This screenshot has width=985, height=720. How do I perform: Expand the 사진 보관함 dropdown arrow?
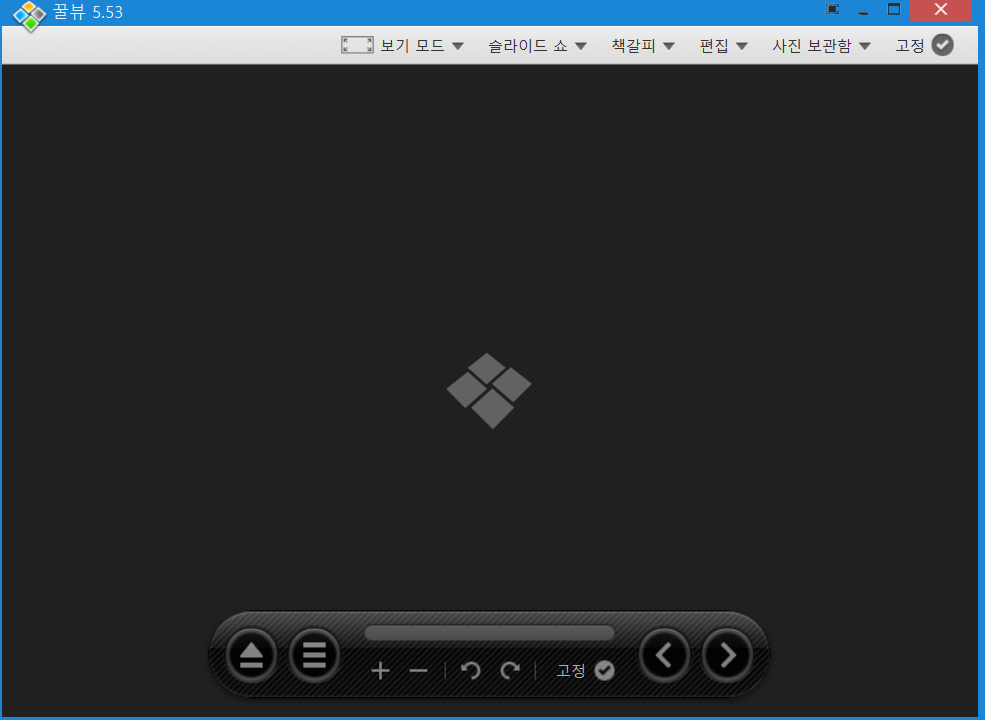[x=865, y=46]
